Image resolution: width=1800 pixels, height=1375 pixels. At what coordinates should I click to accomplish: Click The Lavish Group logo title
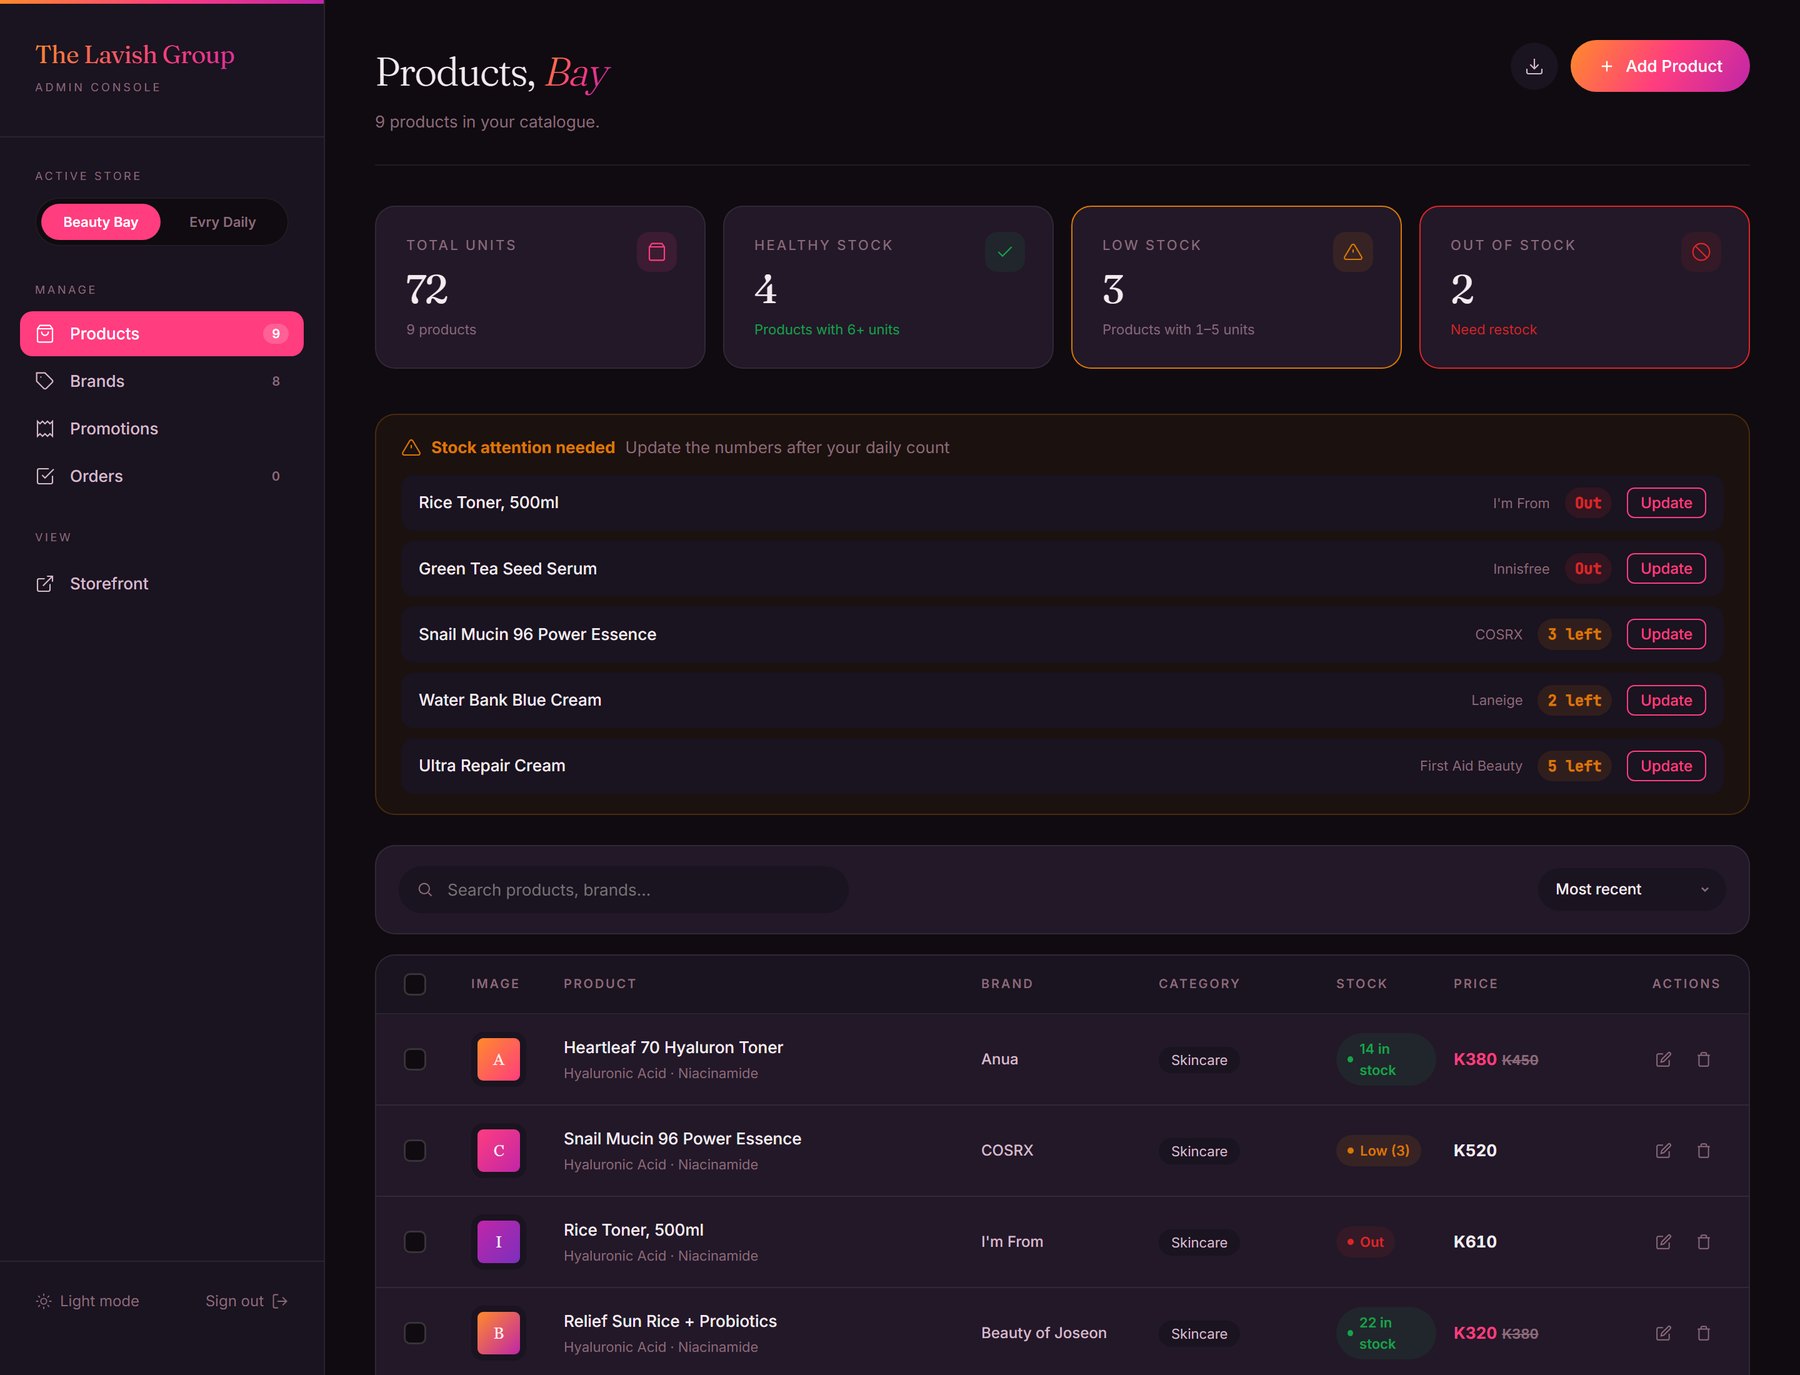tap(135, 55)
